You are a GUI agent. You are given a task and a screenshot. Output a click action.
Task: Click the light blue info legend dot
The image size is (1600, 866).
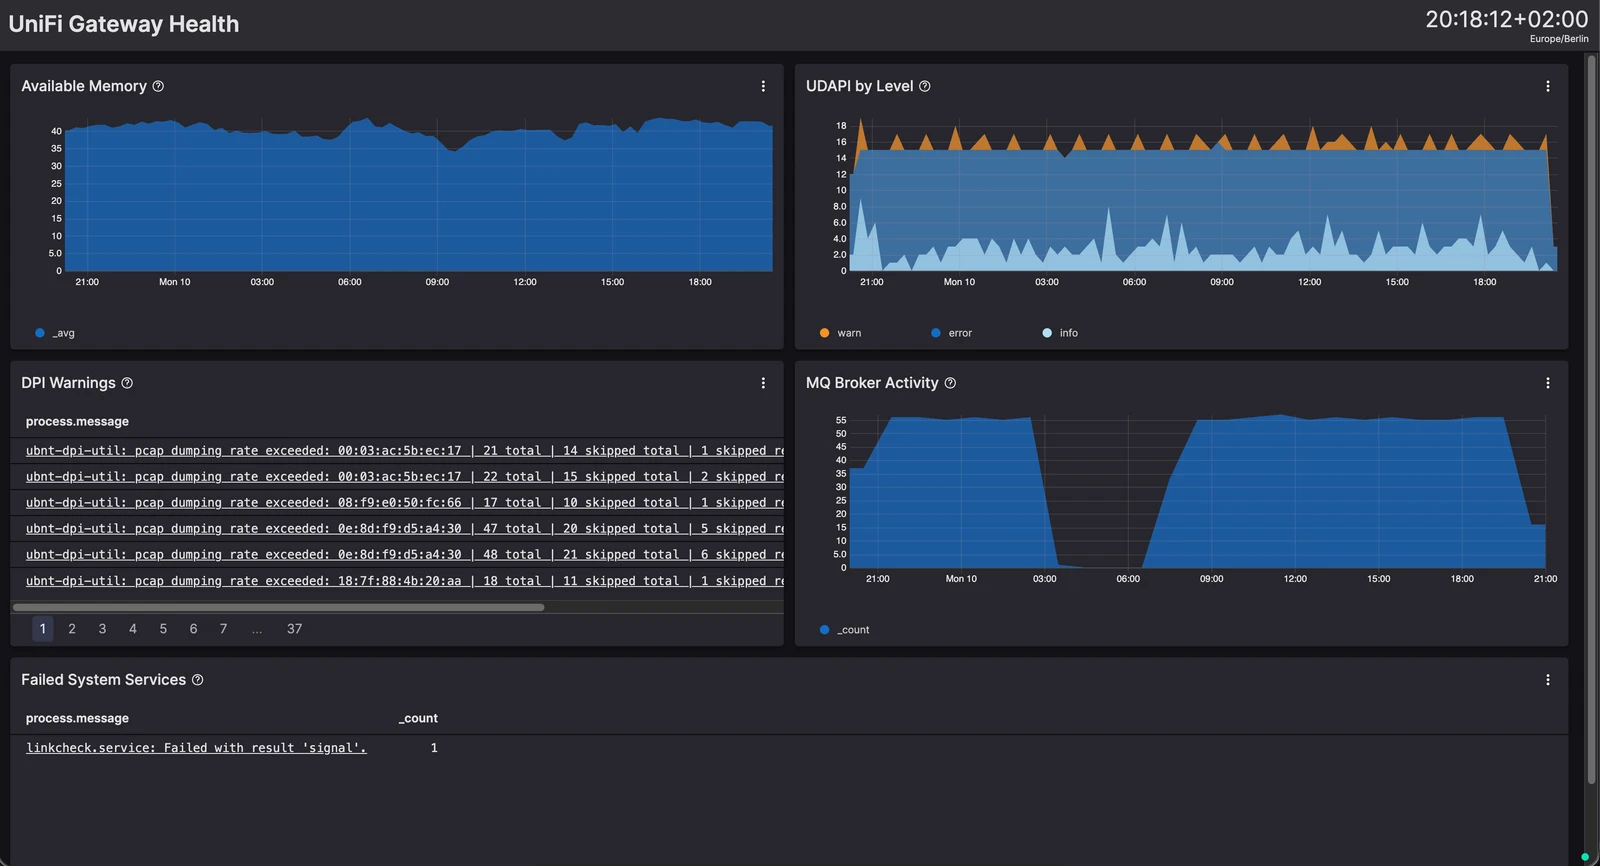point(1047,333)
